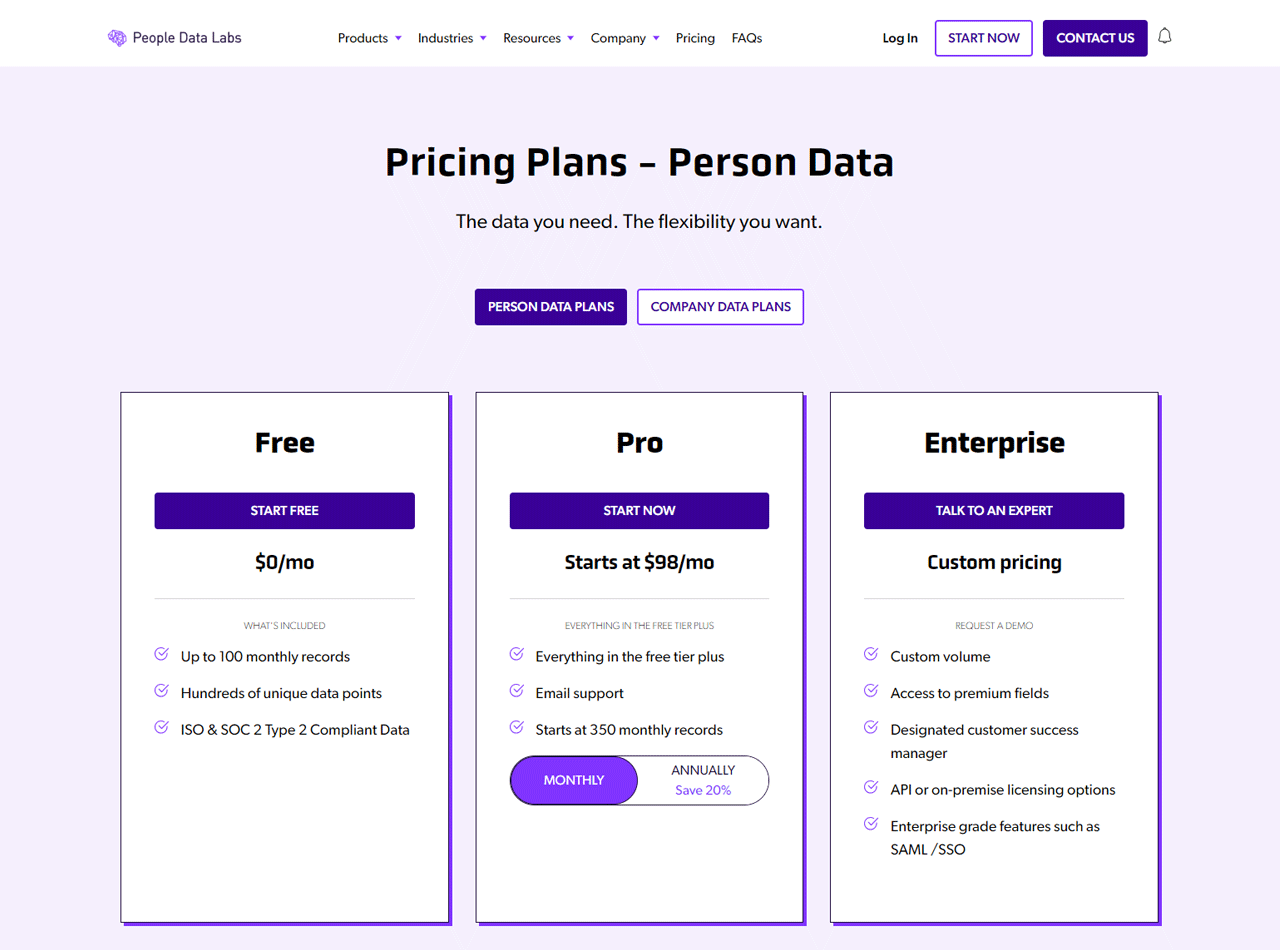
Task: Switch Pro billing to Annually
Action: [703, 780]
